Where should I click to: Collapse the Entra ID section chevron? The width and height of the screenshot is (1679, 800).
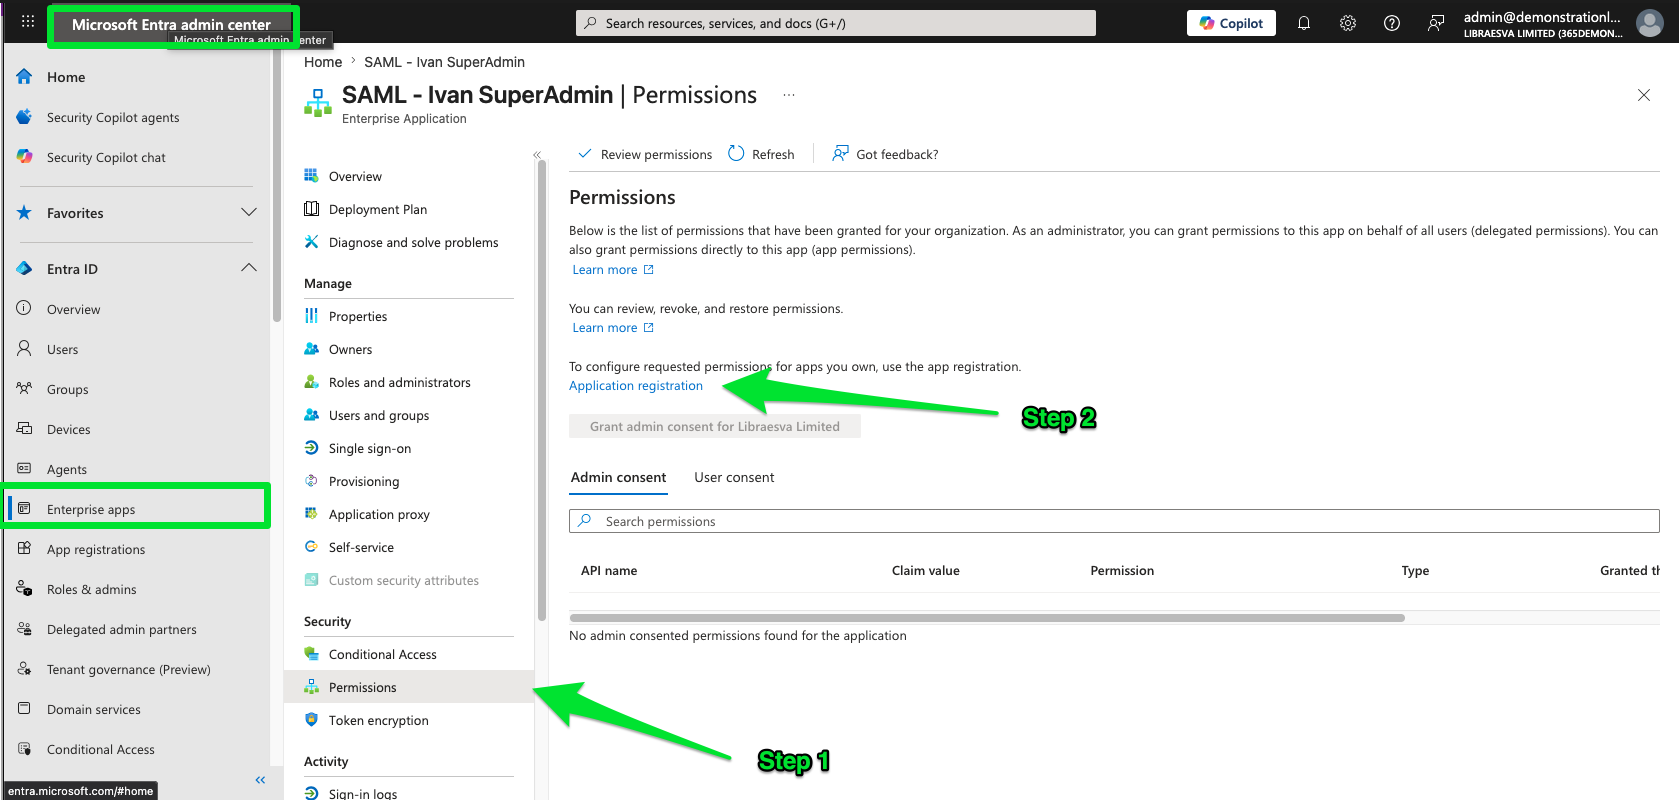tap(249, 268)
